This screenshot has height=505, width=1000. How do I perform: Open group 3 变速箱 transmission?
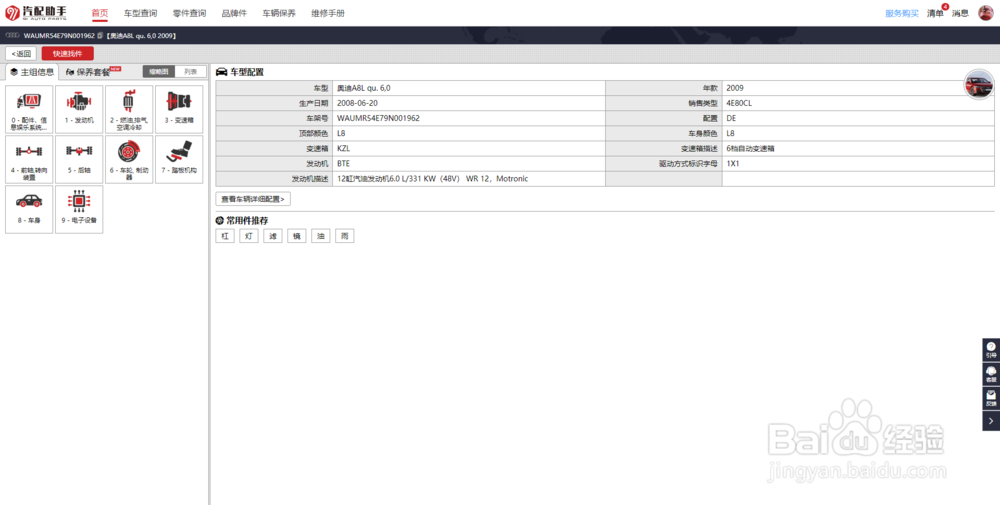(x=179, y=110)
